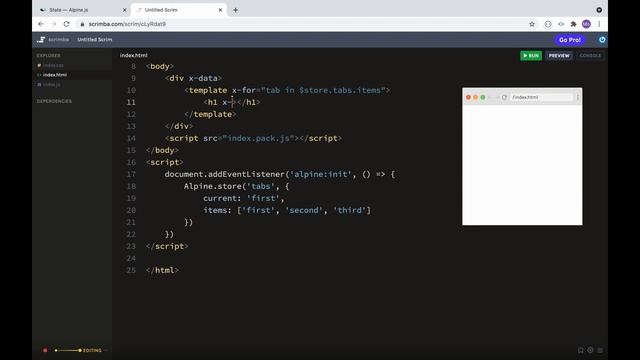This screenshot has width=640, height=360.
Task: Open the CONSOLE panel
Action: [x=590, y=56]
